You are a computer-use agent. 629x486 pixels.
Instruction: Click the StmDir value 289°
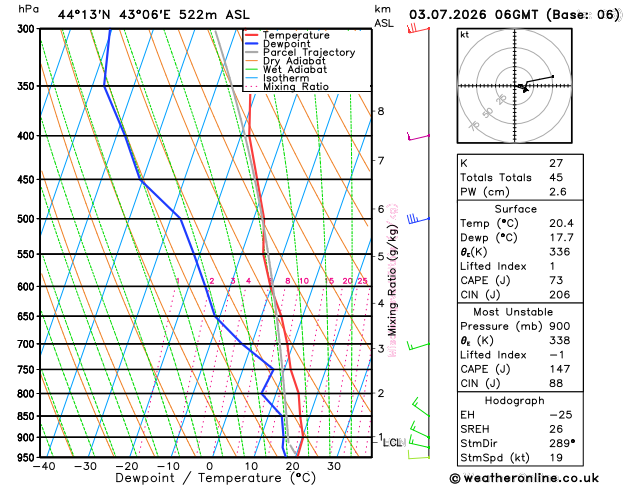[562, 443]
